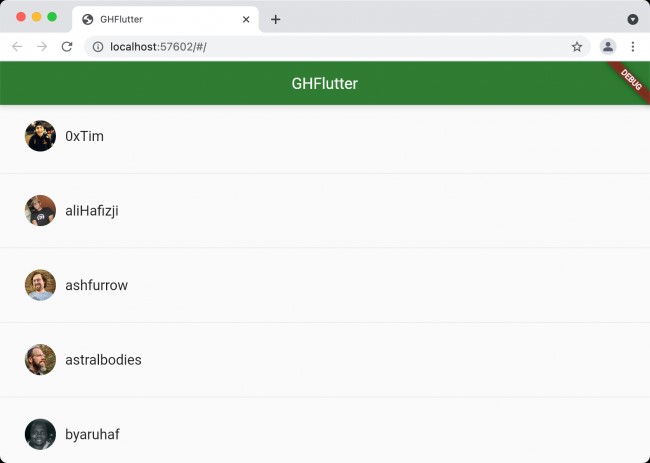
Task: Reload the current page
Action: coord(67,47)
